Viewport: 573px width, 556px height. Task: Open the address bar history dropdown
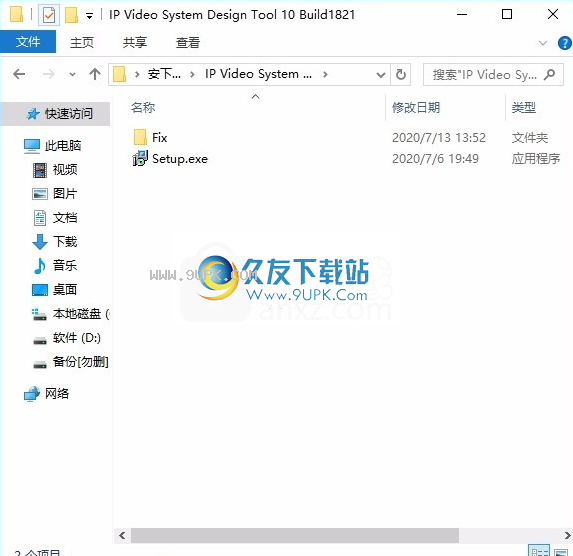tap(381, 75)
